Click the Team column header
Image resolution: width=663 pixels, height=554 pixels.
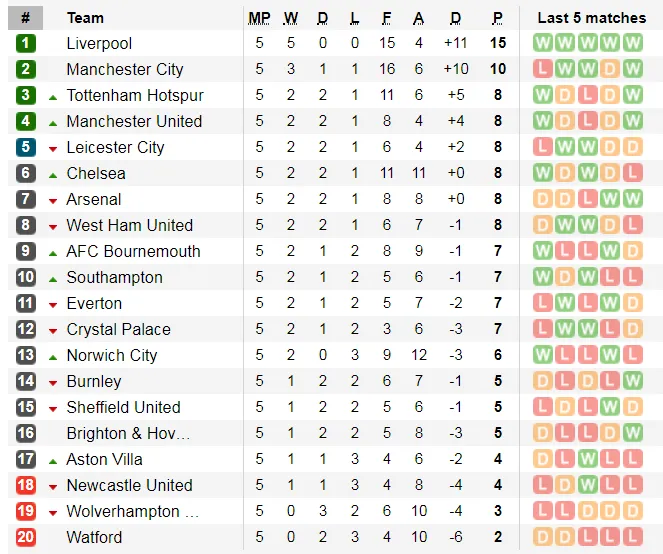(85, 18)
